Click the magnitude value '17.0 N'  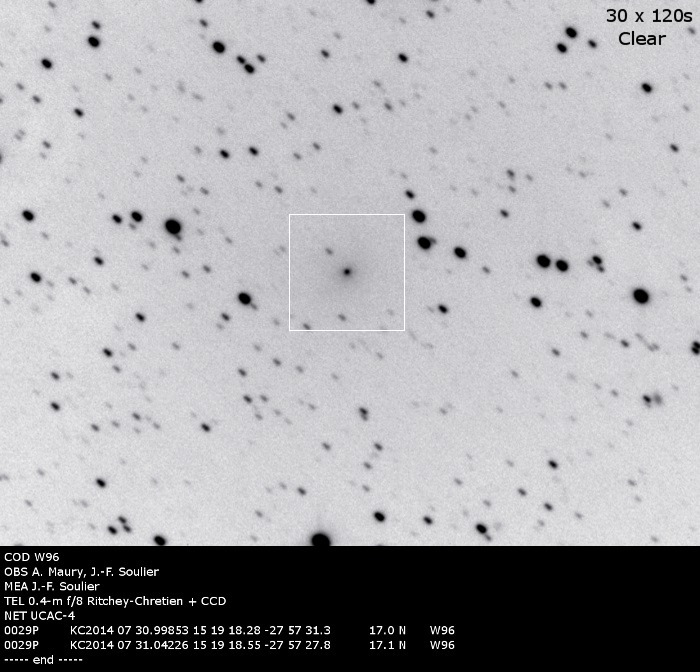point(388,630)
